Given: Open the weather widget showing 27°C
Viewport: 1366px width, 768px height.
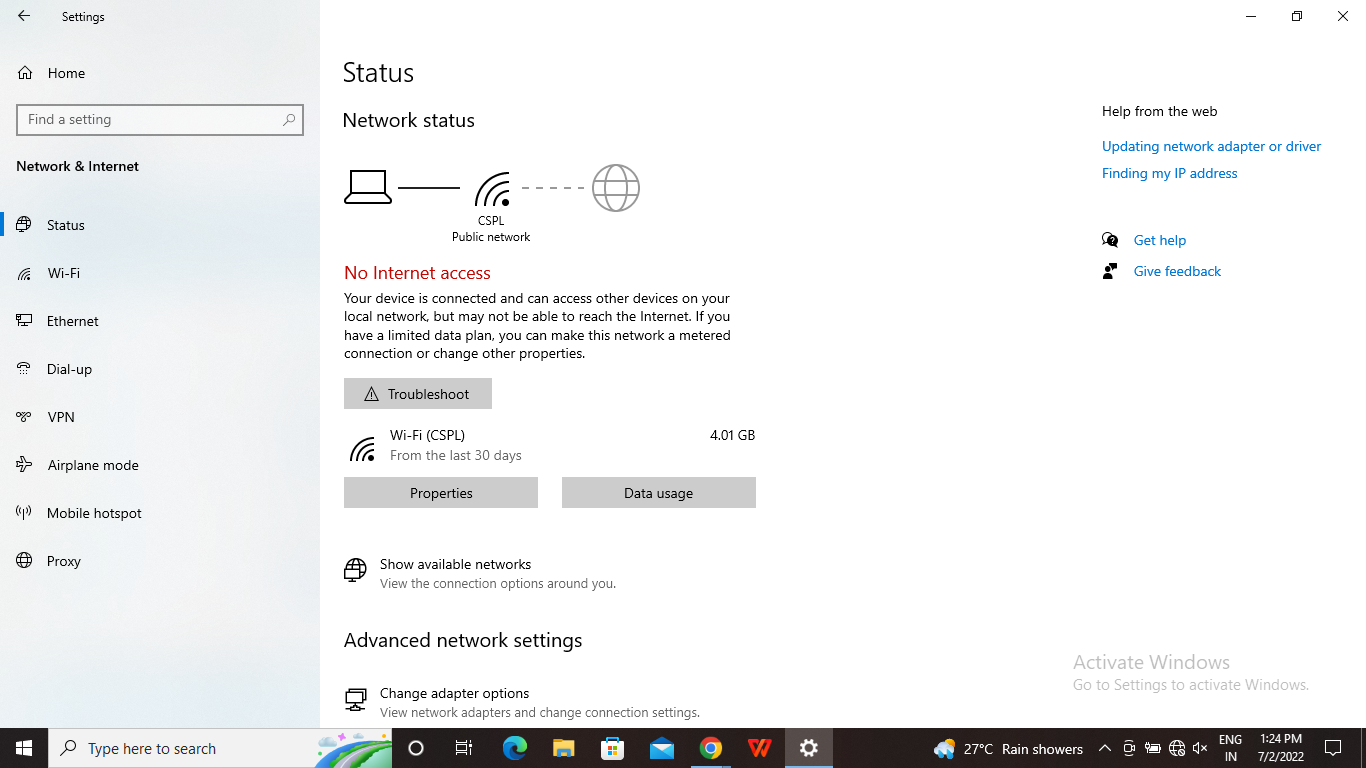Looking at the screenshot, I should coord(1008,748).
